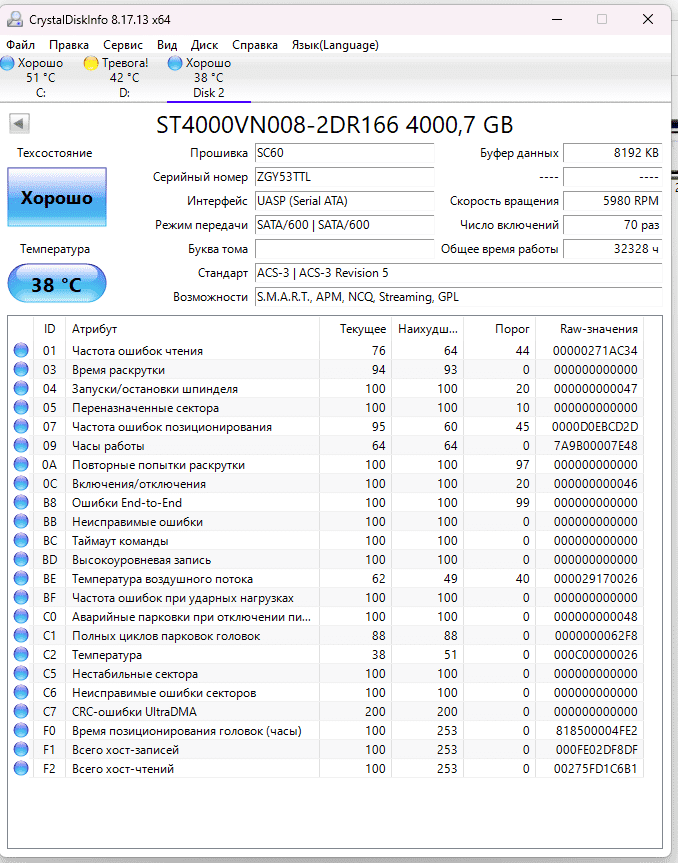Click status orb for Всего хост-чтений
Viewport: 678px width, 863px height.
21,769
